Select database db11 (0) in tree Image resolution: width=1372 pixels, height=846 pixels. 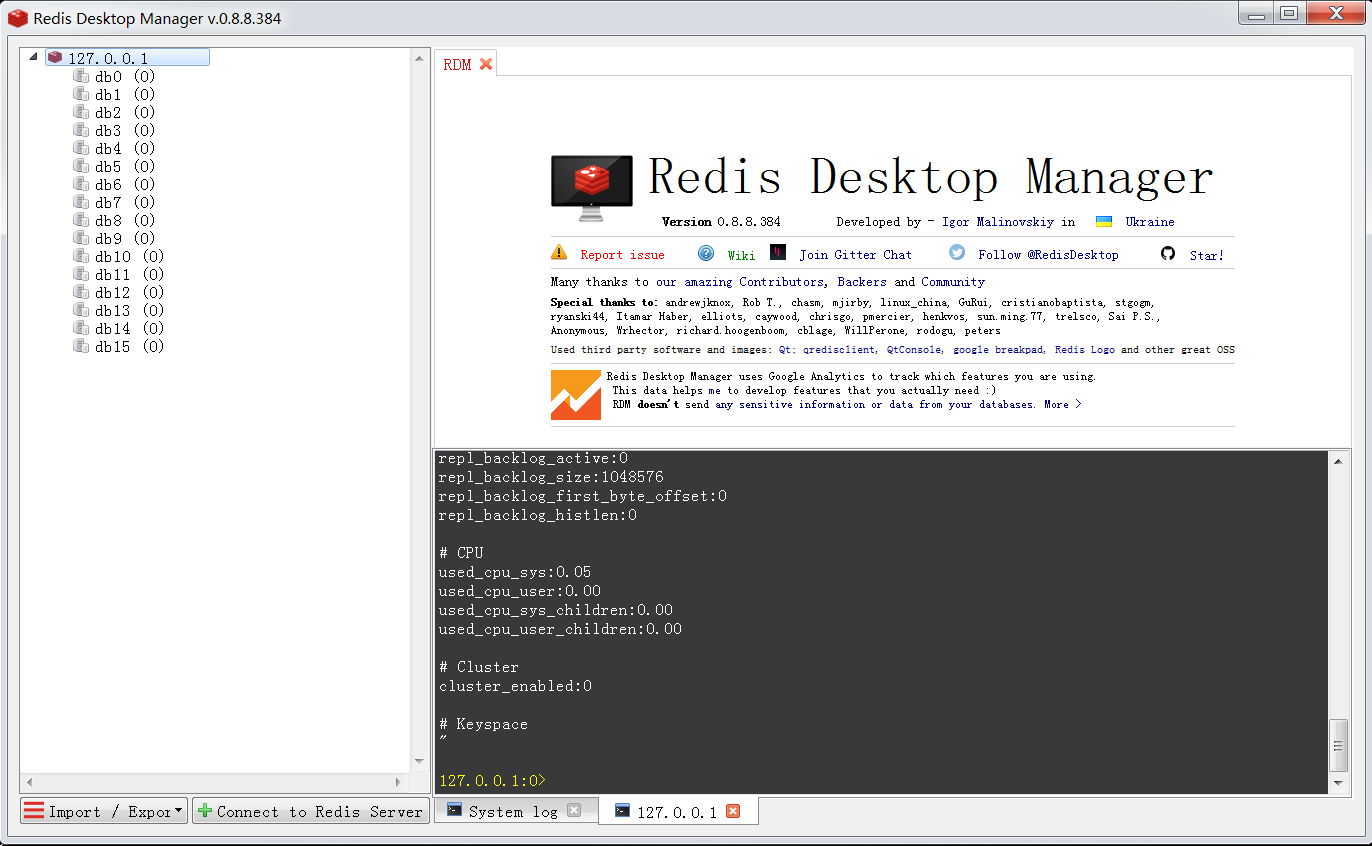point(129,275)
